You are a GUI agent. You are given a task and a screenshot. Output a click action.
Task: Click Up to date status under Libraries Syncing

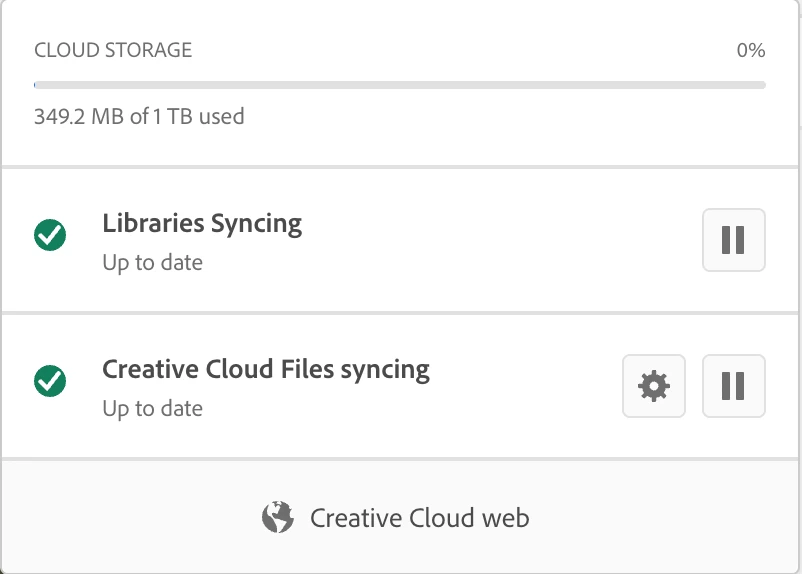152,263
